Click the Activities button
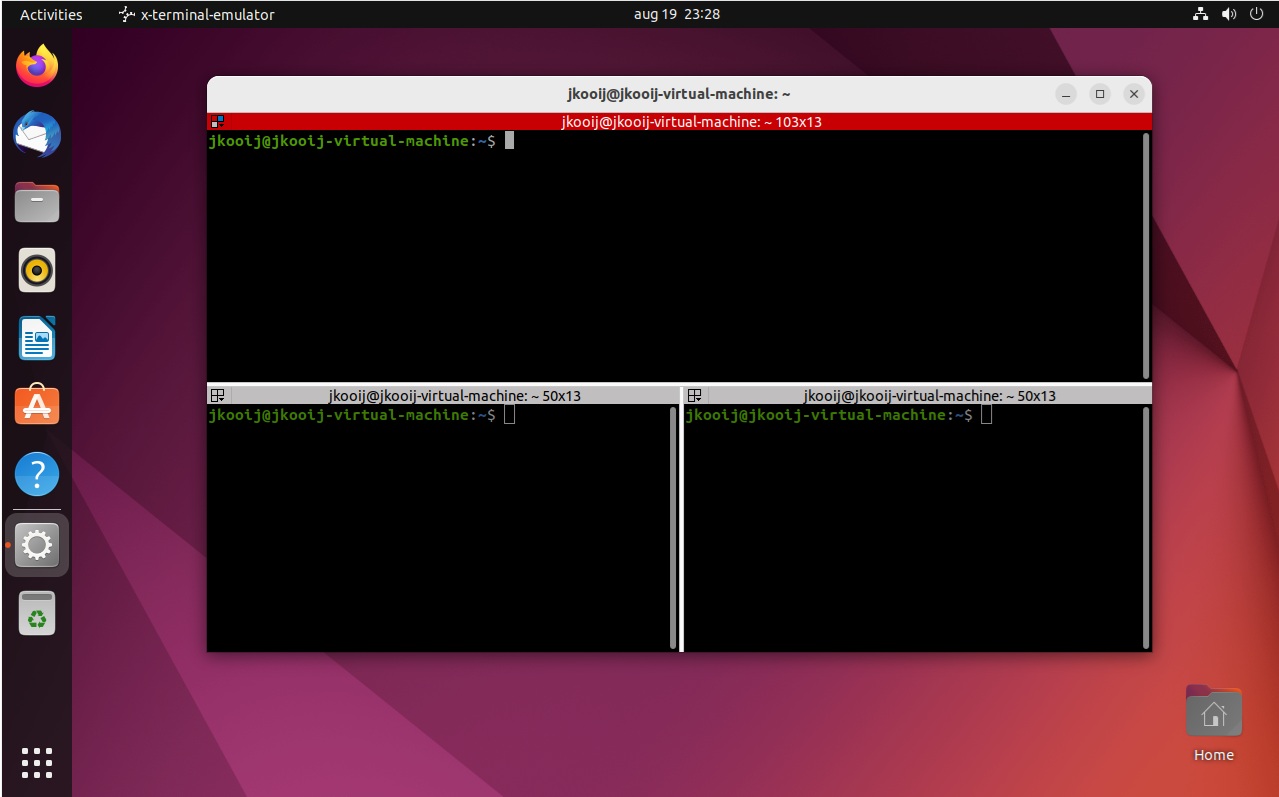Screen dimensions: 1279x797 click(x=51, y=15)
